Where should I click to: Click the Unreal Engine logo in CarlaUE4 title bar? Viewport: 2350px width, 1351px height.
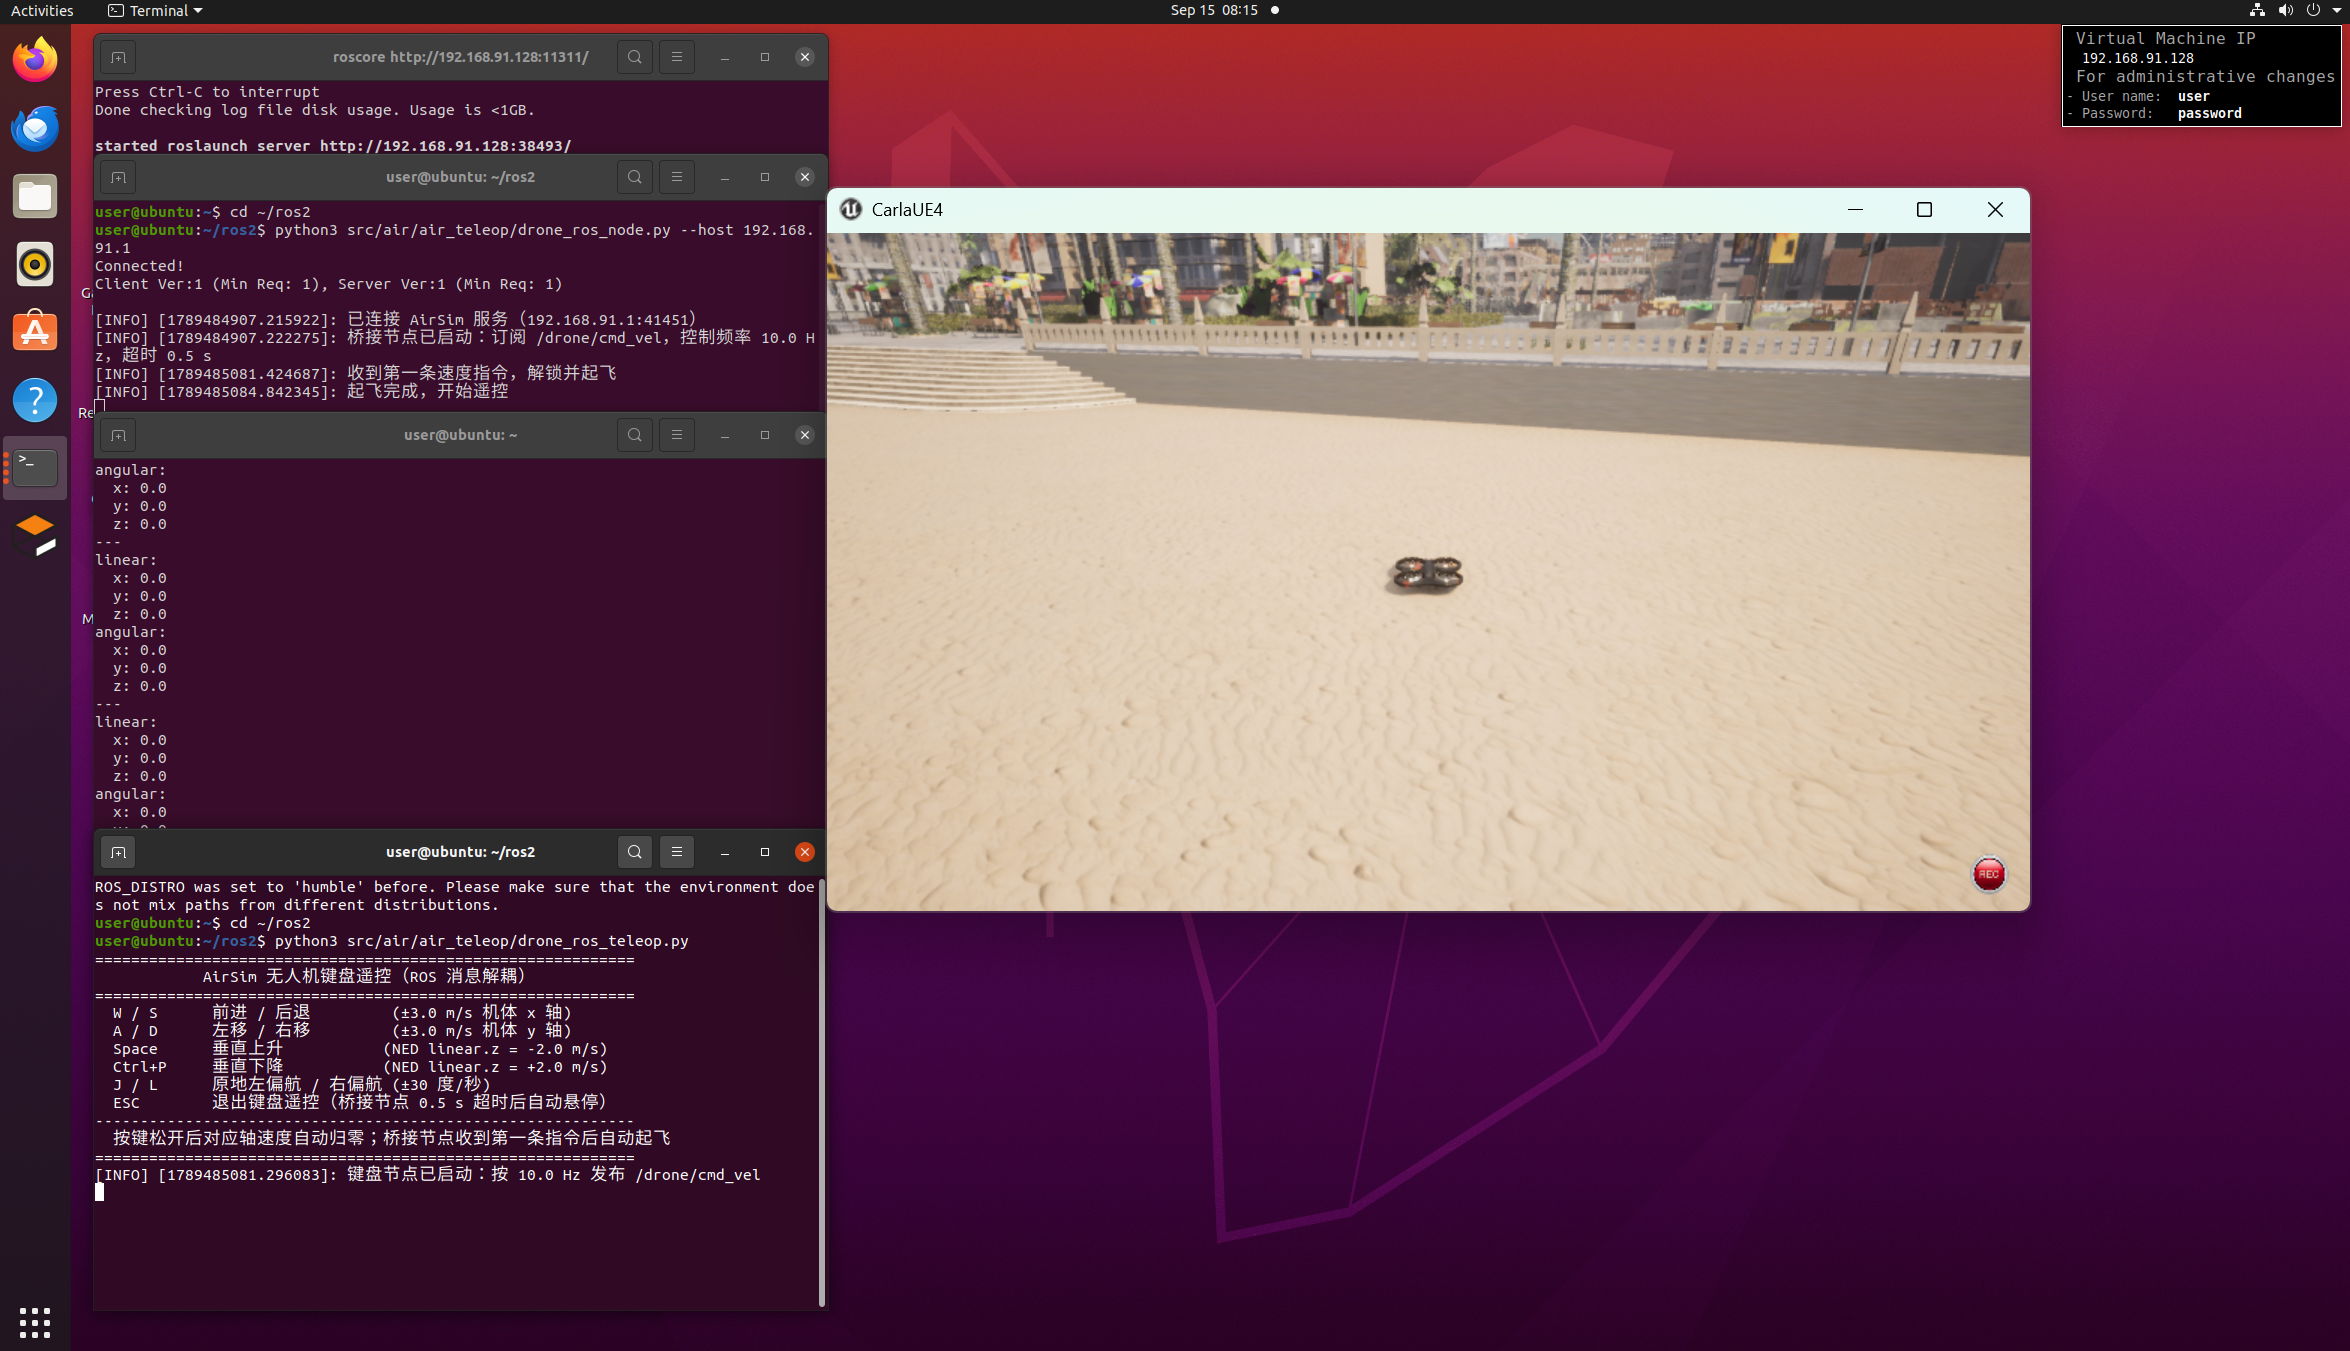tap(851, 209)
